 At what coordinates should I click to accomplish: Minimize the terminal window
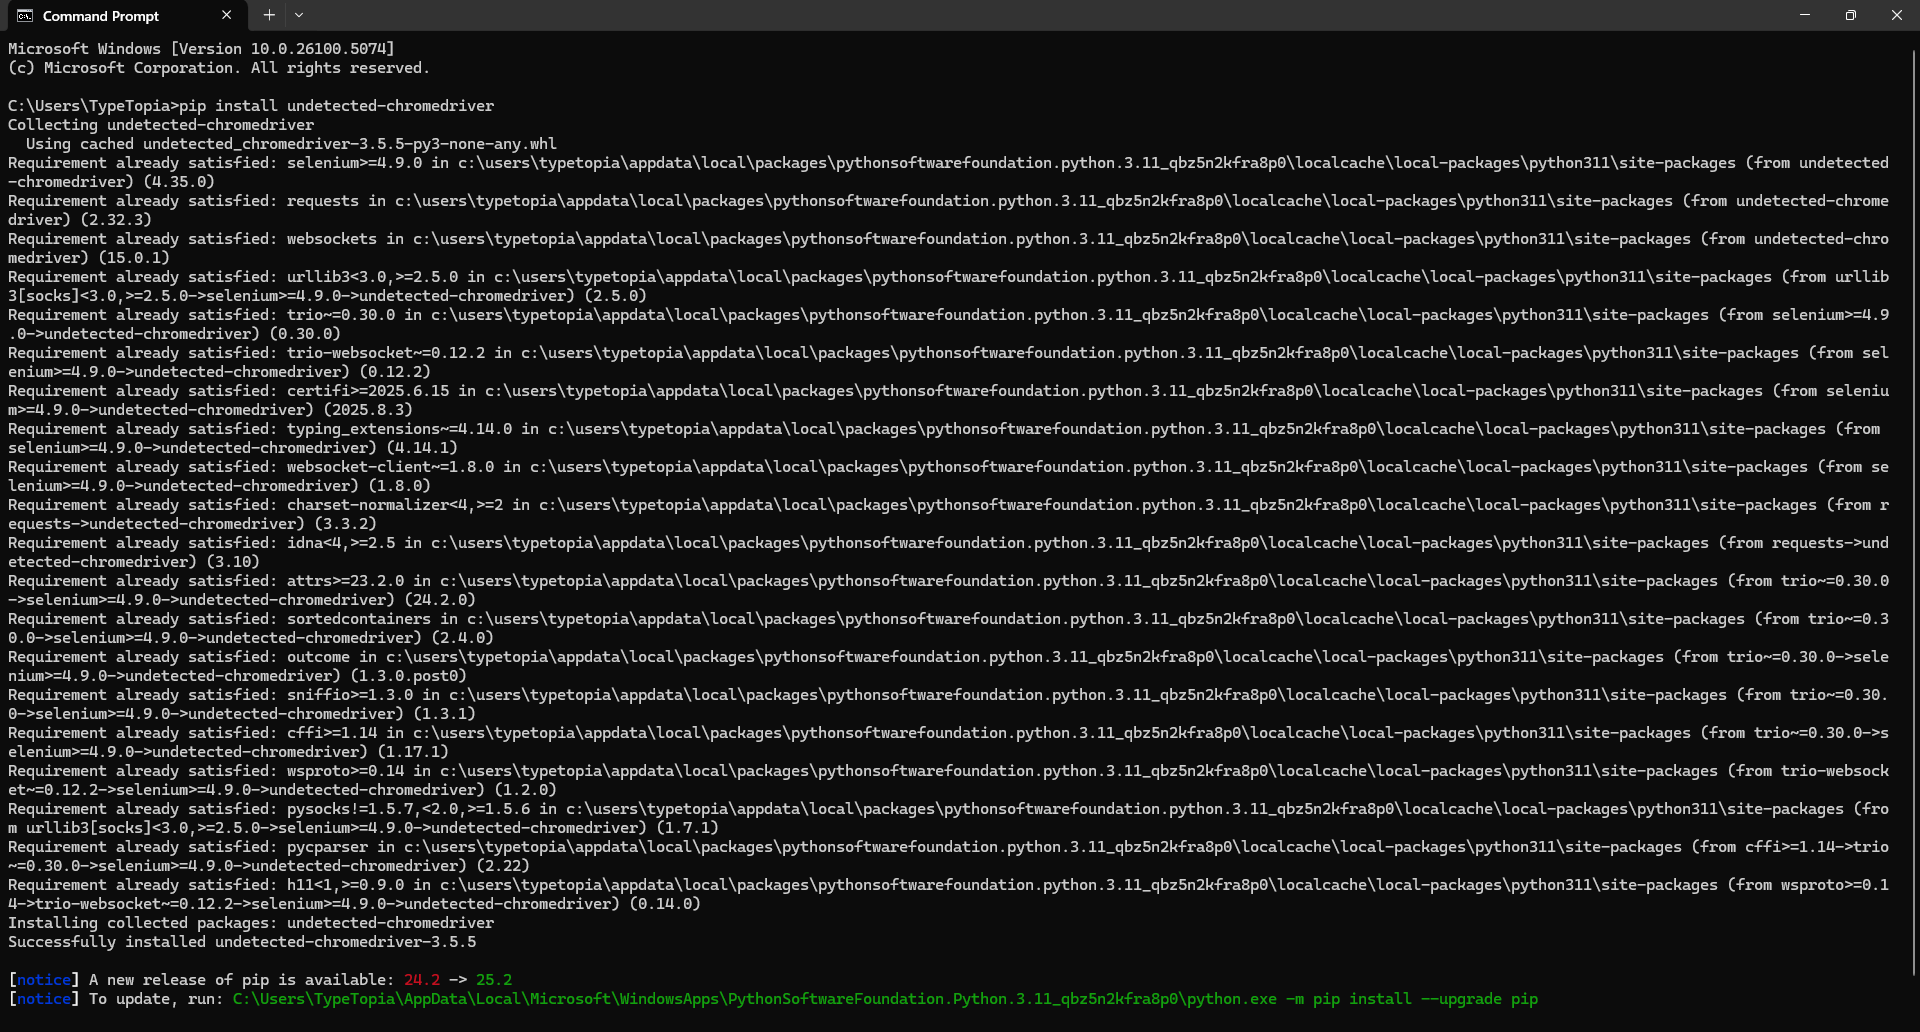[1805, 16]
